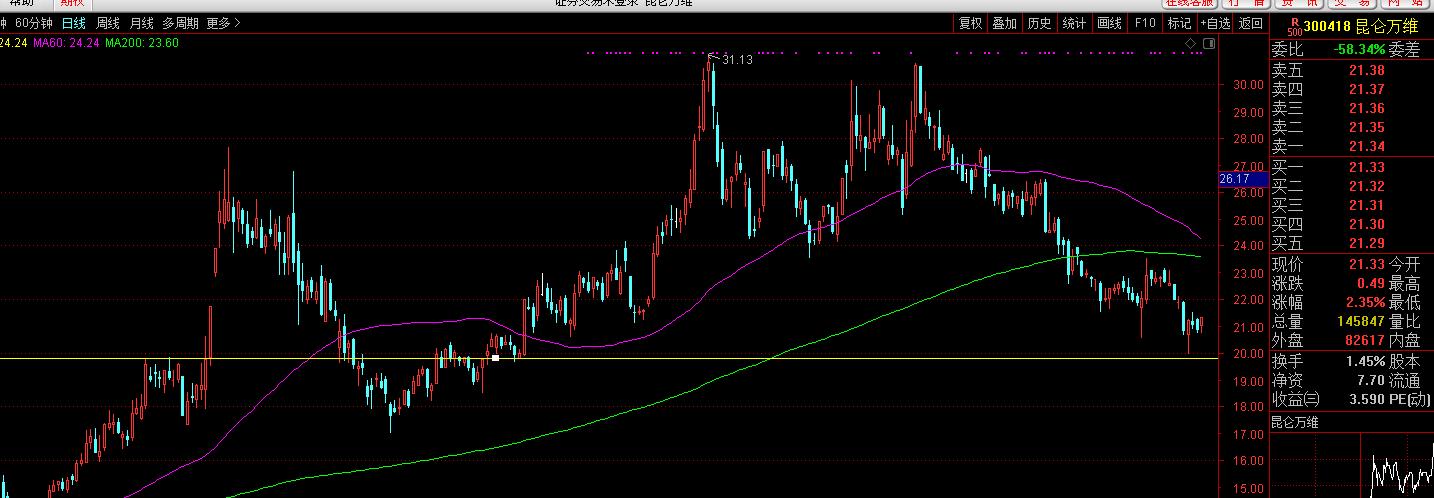This screenshot has height=498, width=1434.
Task: Switch to 月线 monthly chart
Action: 141,23
